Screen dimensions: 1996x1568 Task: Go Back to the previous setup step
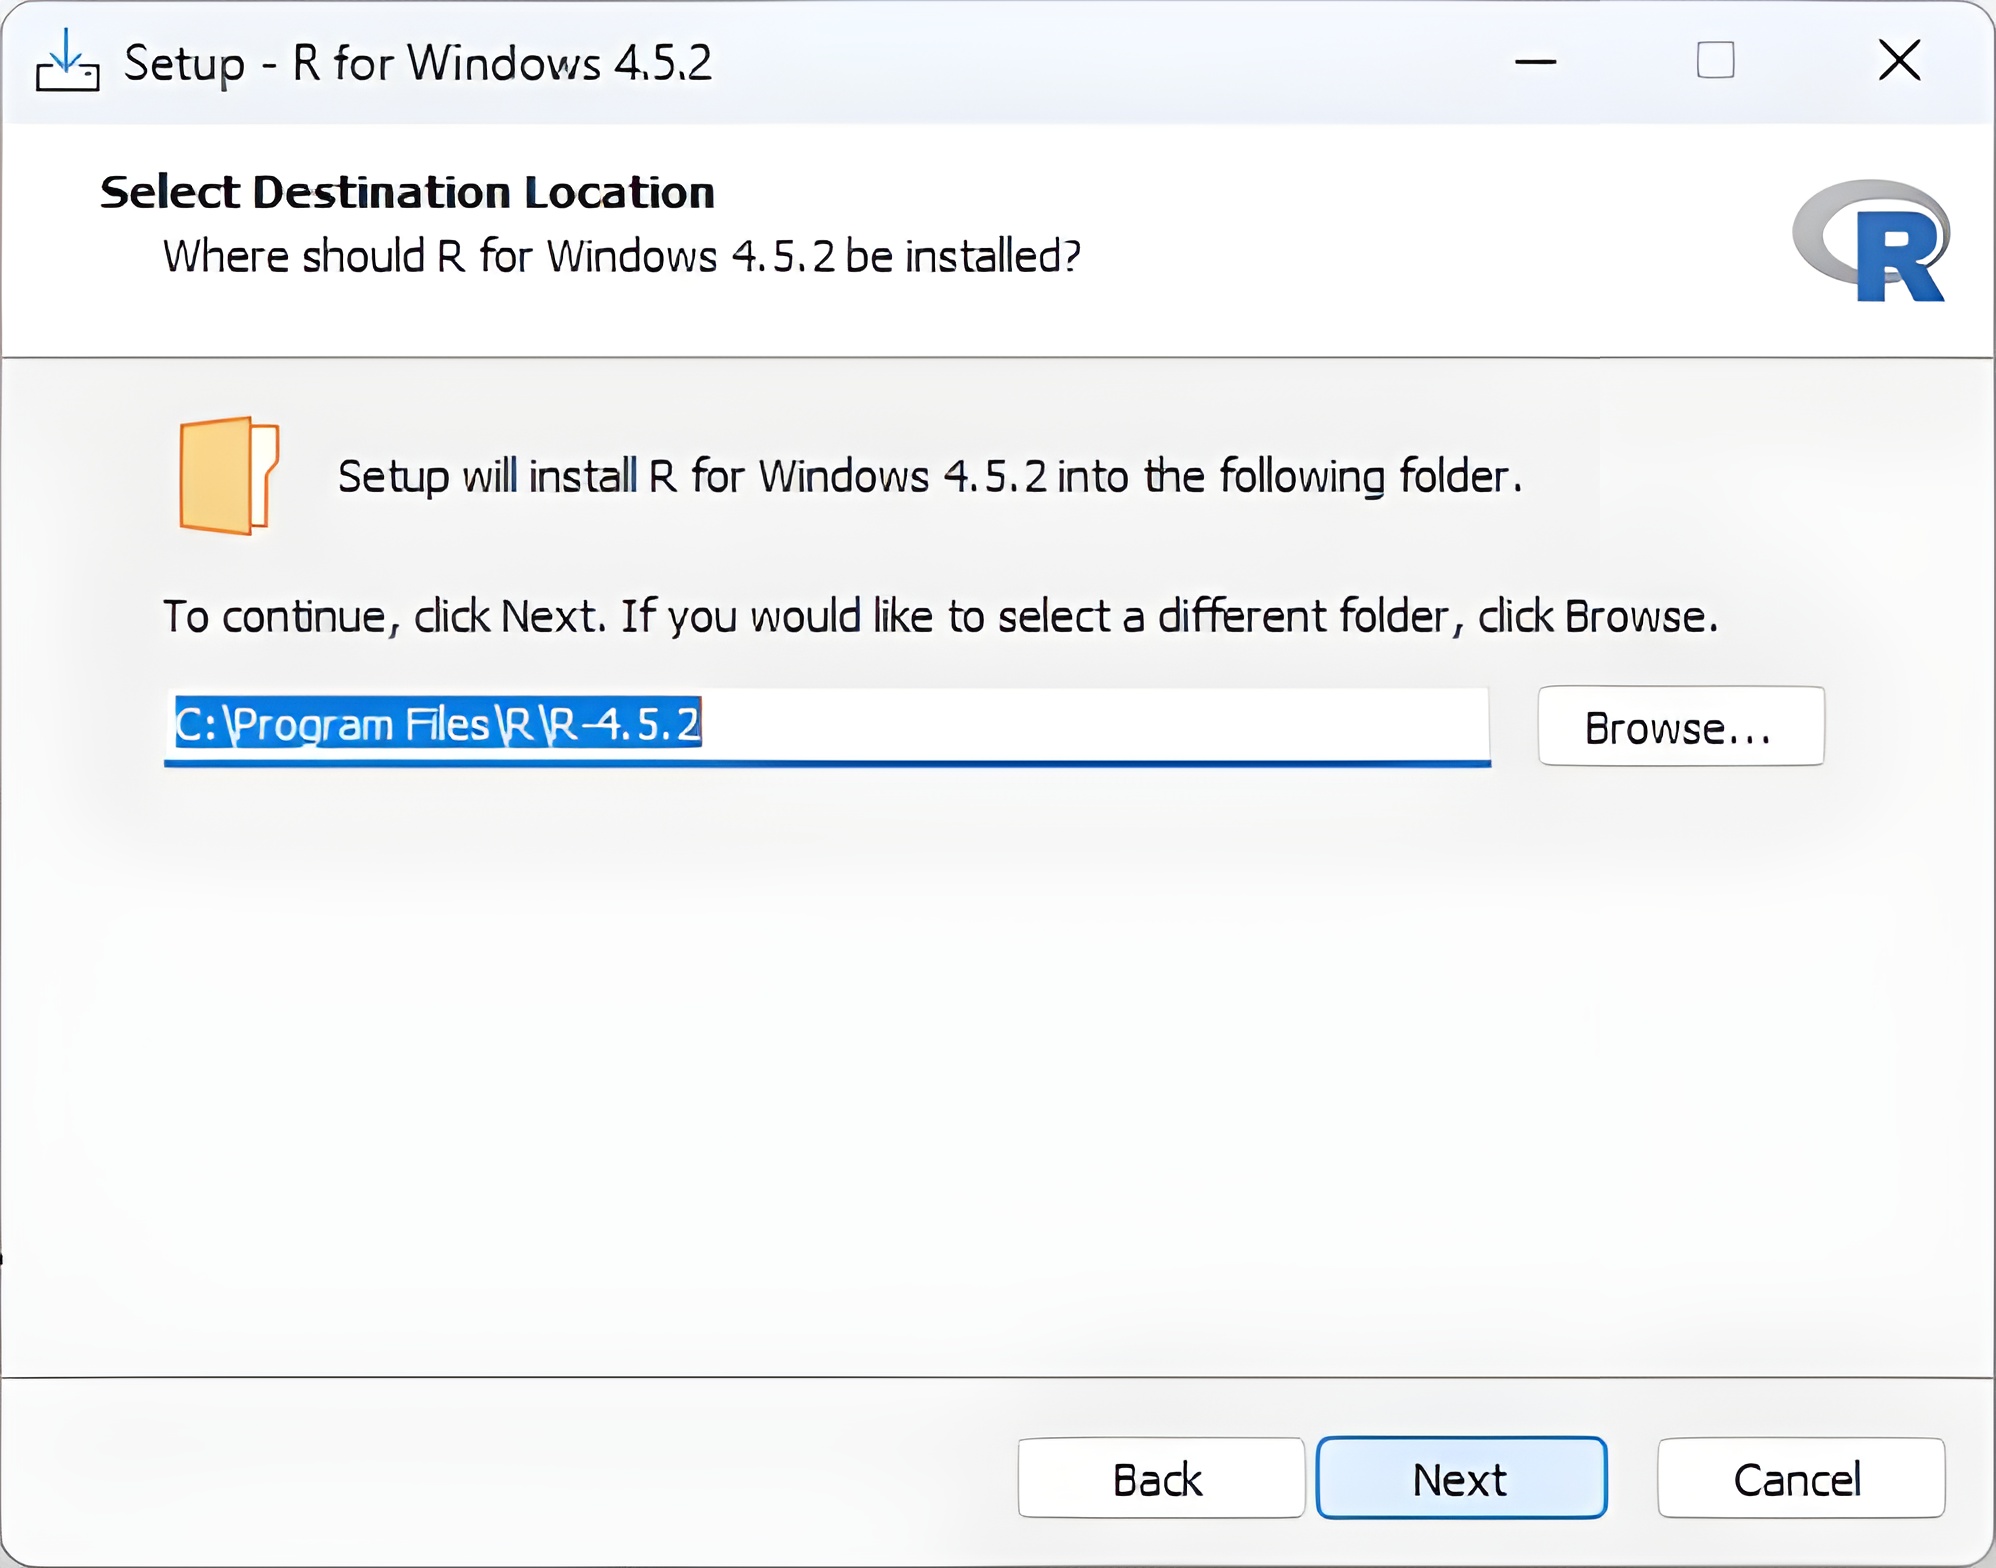[1160, 1478]
